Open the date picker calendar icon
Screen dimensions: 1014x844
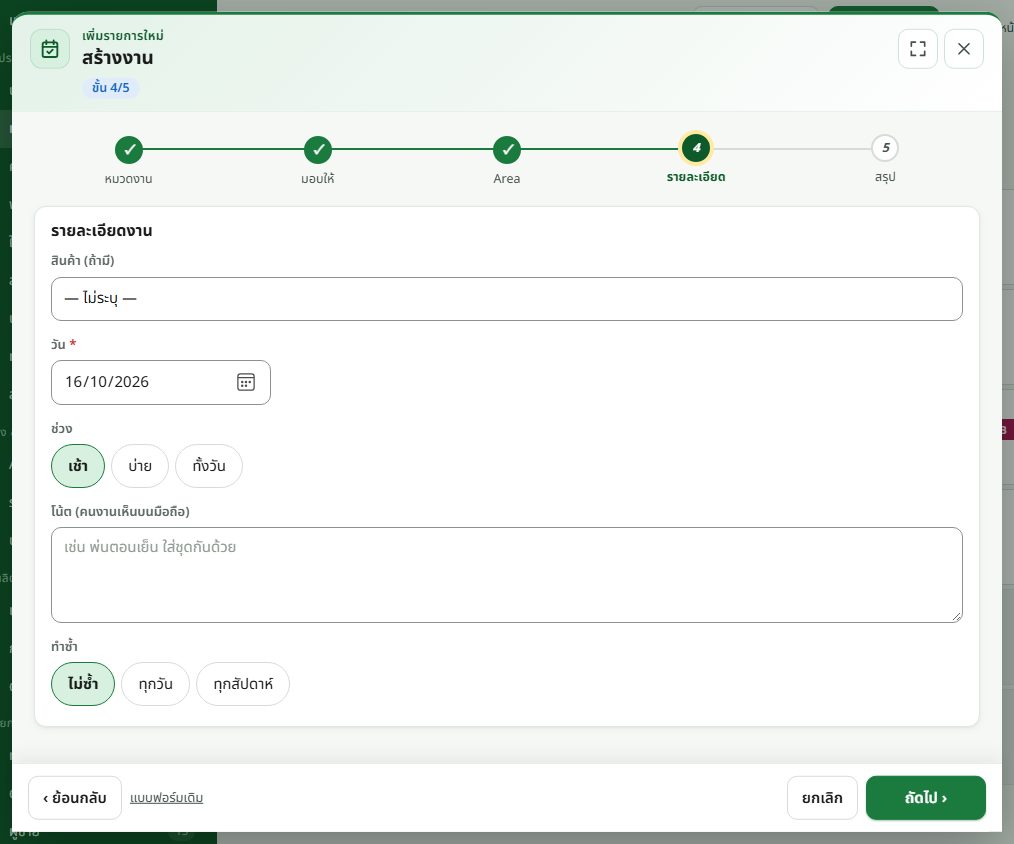click(x=246, y=382)
